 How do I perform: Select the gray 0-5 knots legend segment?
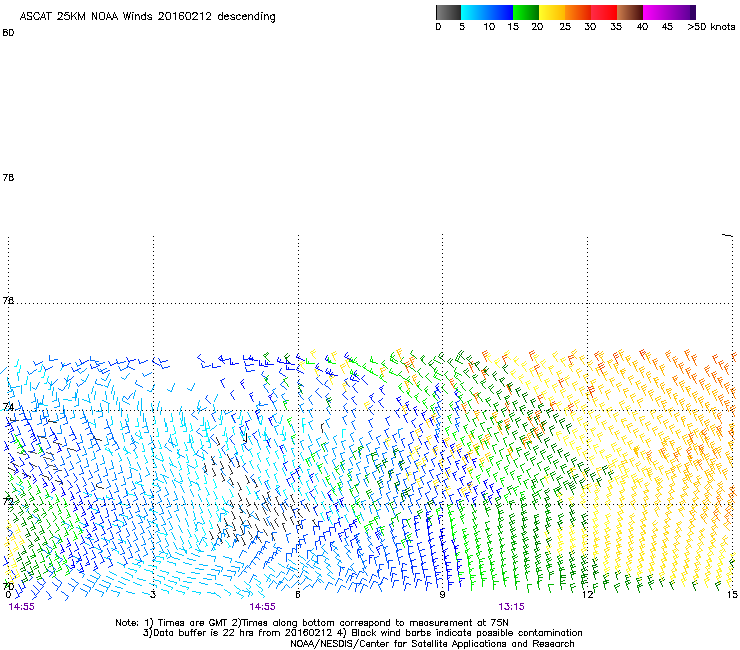click(448, 12)
